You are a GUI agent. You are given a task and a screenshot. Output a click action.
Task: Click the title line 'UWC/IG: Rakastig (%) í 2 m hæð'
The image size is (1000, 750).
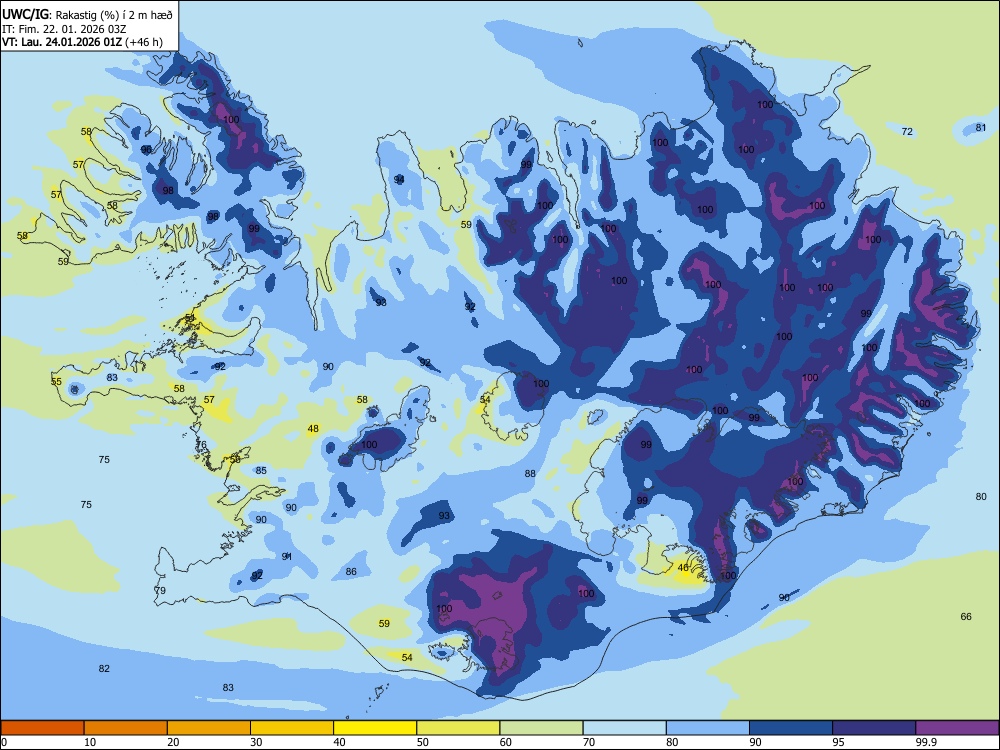point(87,14)
